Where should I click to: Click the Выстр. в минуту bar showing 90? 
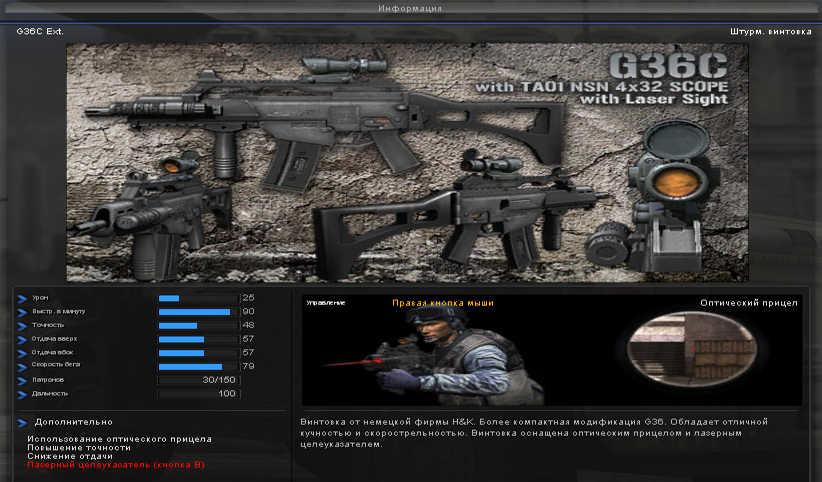click(x=199, y=312)
